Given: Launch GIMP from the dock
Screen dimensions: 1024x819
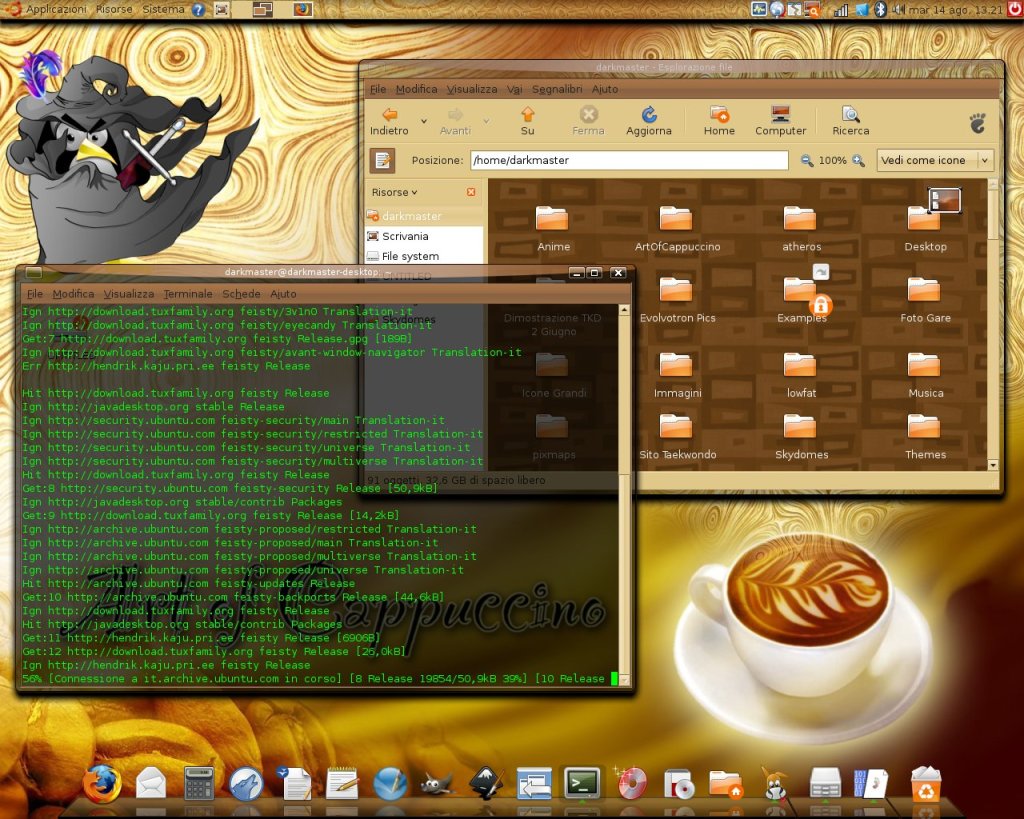Looking at the screenshot, I should pos(437,782).
